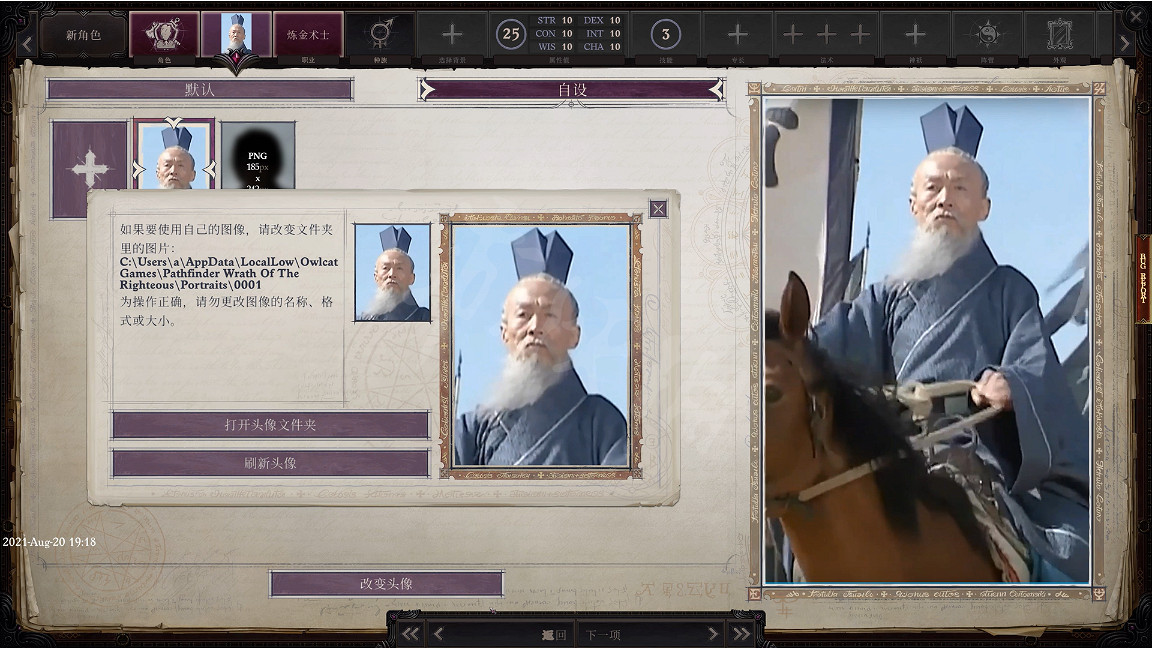The width and height of the screenshot is (1152, 648).
Task: Click the background selection plus icon
Action: click(x=452, y=35)
